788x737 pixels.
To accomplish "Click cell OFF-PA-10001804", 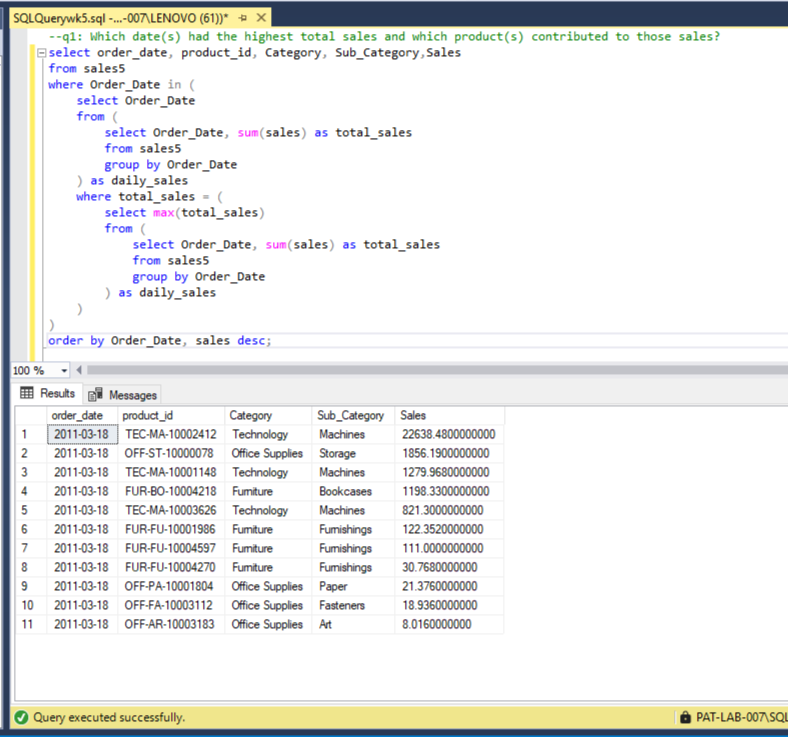I will click(171, 586).
